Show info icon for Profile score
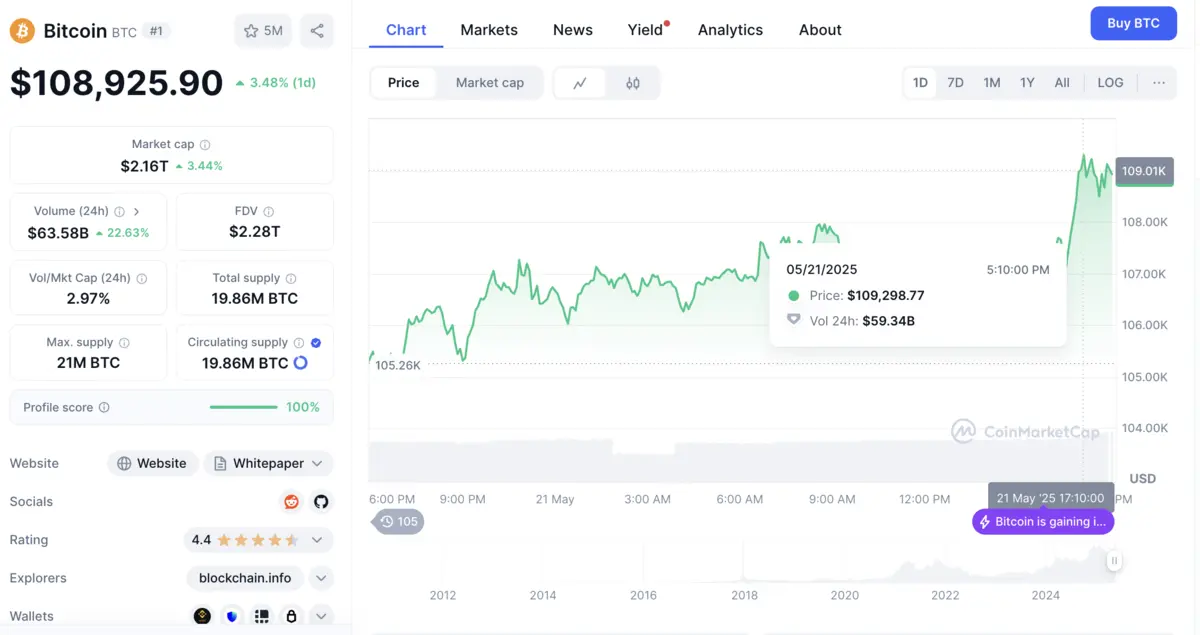The image size is (1200, 635). point(104,408)
